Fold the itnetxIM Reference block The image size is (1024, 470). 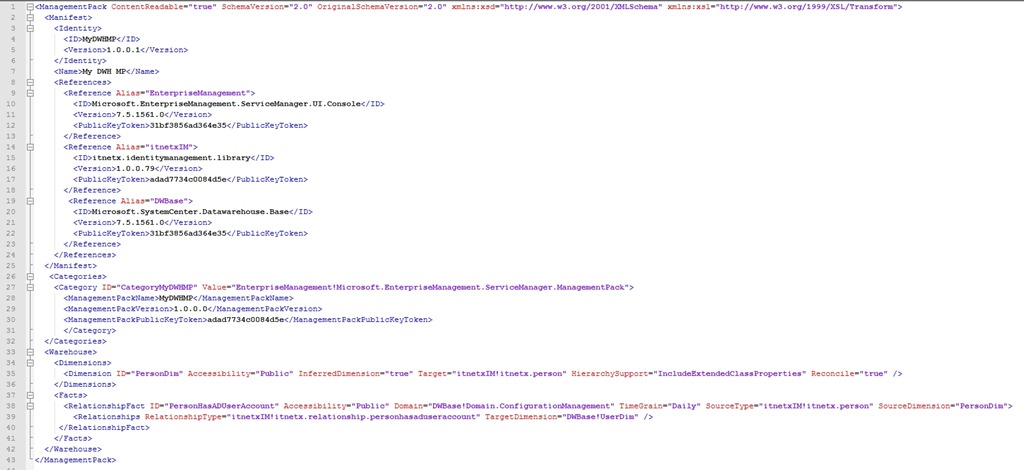(x=30, y=147)
